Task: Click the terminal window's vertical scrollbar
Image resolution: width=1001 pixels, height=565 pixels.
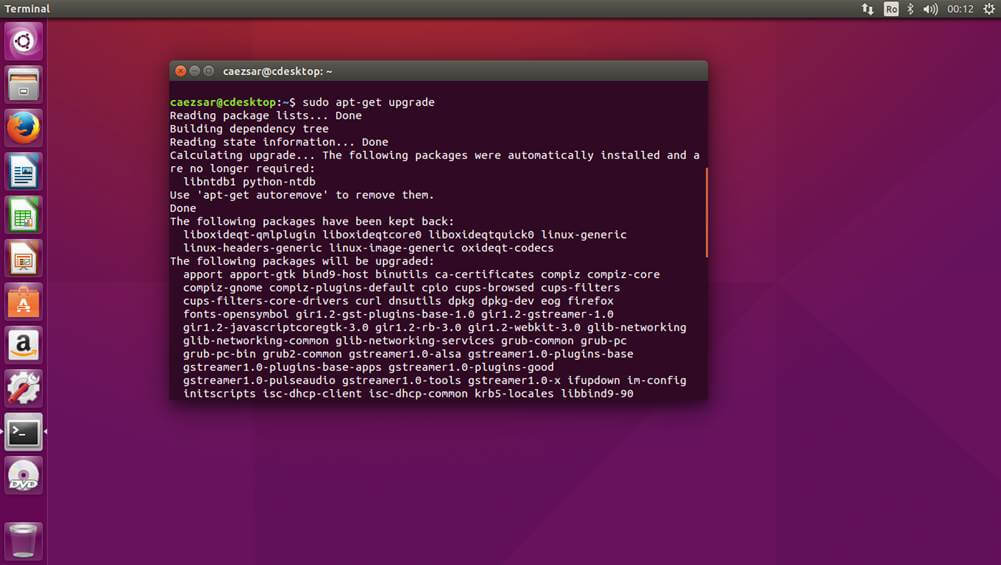Action: click(706, 212)
